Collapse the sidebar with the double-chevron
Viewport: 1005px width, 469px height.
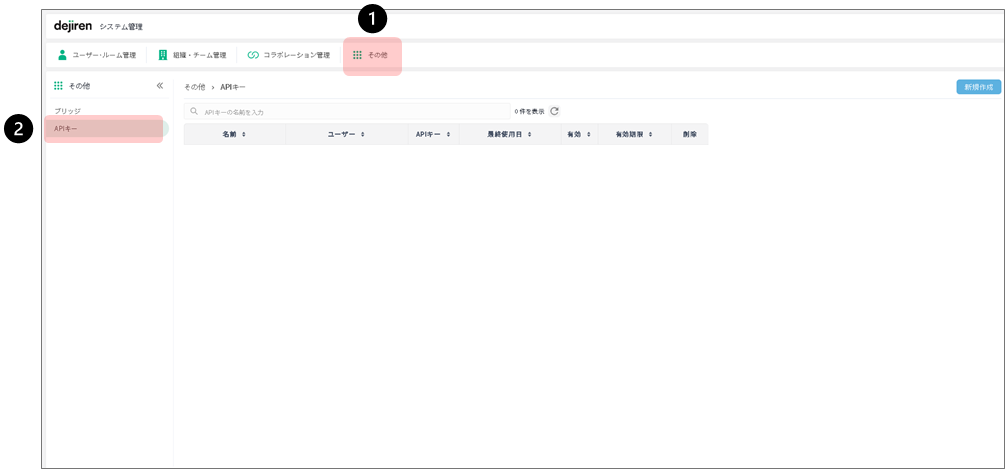point(160,86)
